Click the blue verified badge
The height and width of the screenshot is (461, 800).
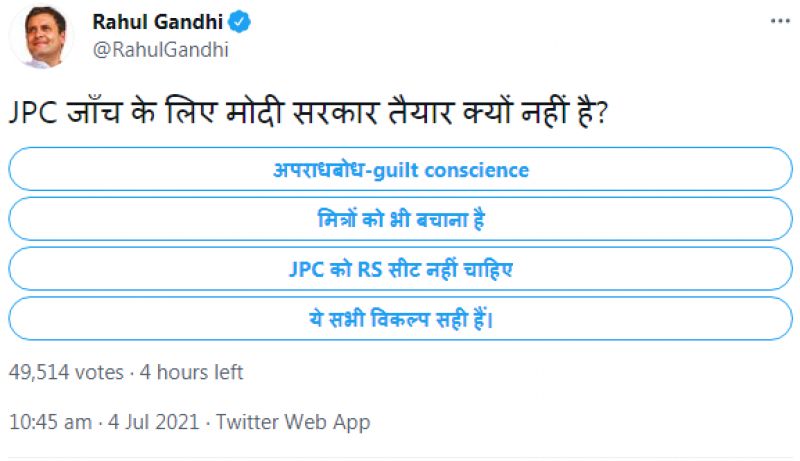240,23
